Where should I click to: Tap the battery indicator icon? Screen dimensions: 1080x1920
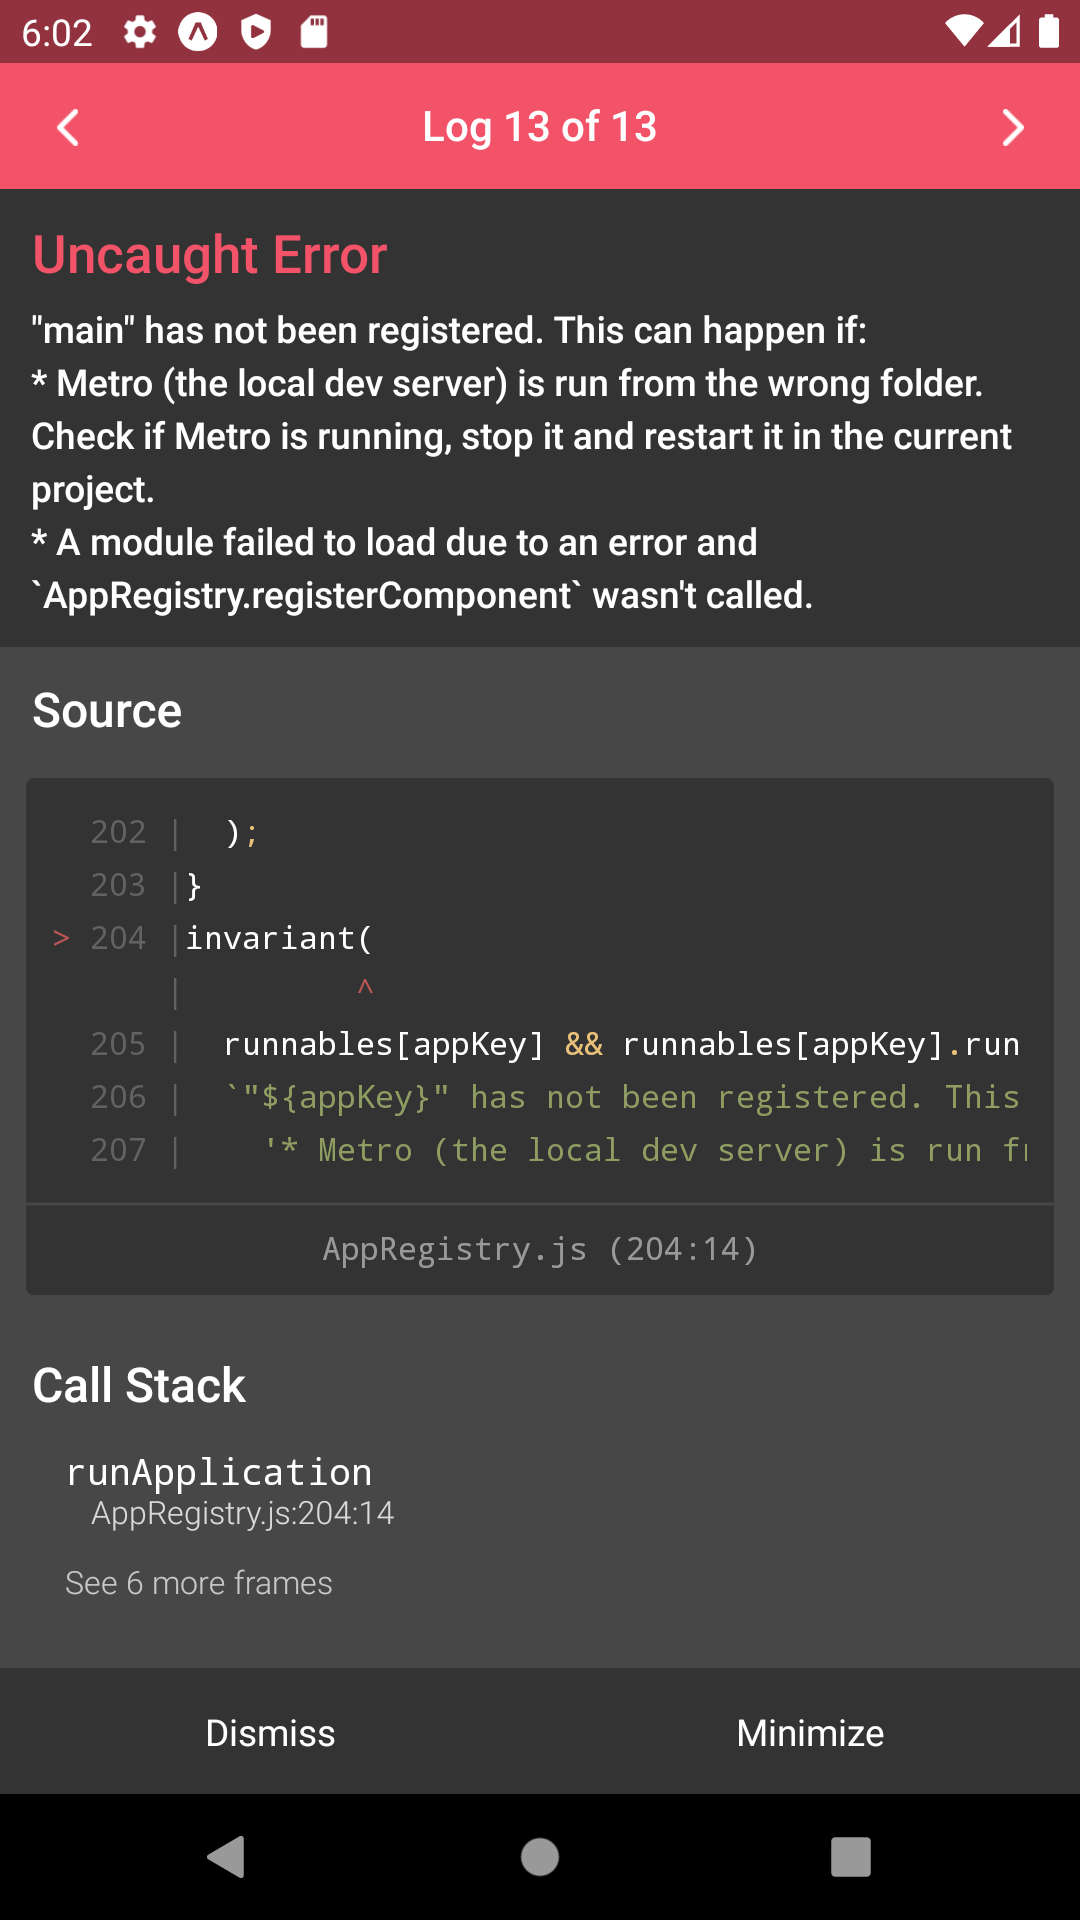(1048, 32)
